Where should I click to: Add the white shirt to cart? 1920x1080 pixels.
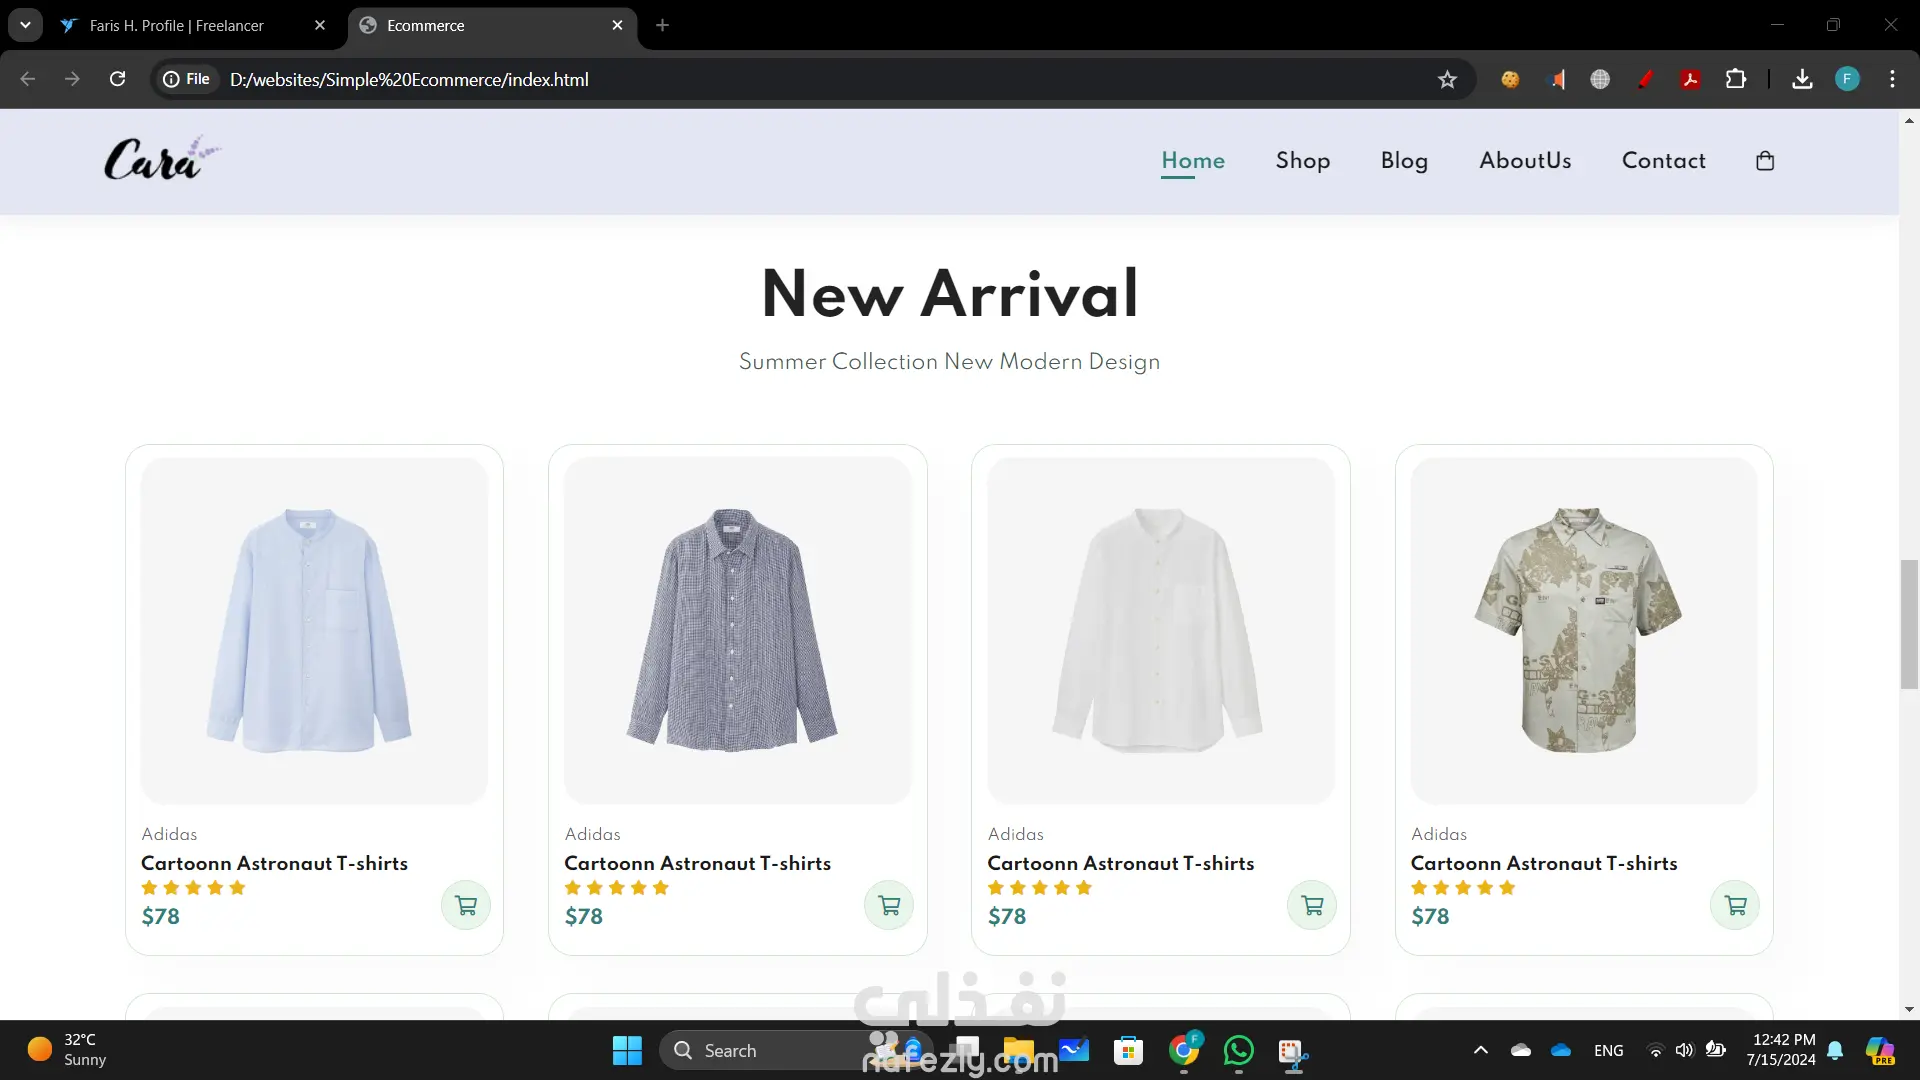click(x=1312, y=906)
